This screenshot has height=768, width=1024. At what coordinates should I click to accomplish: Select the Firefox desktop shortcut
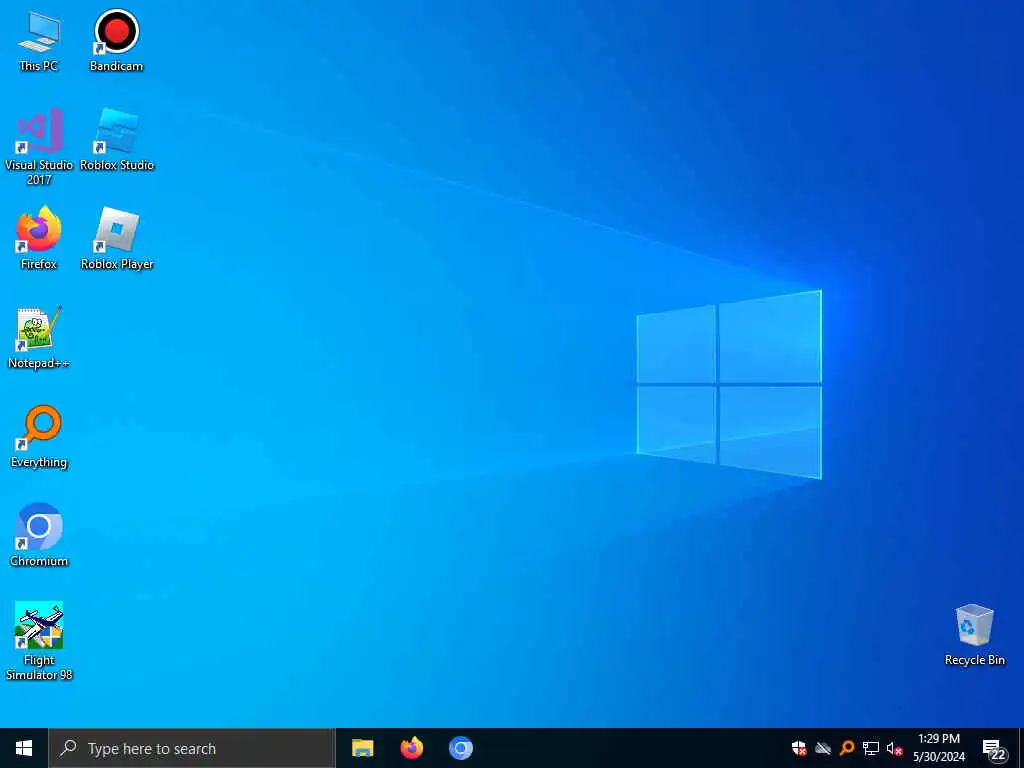point(39,239)
